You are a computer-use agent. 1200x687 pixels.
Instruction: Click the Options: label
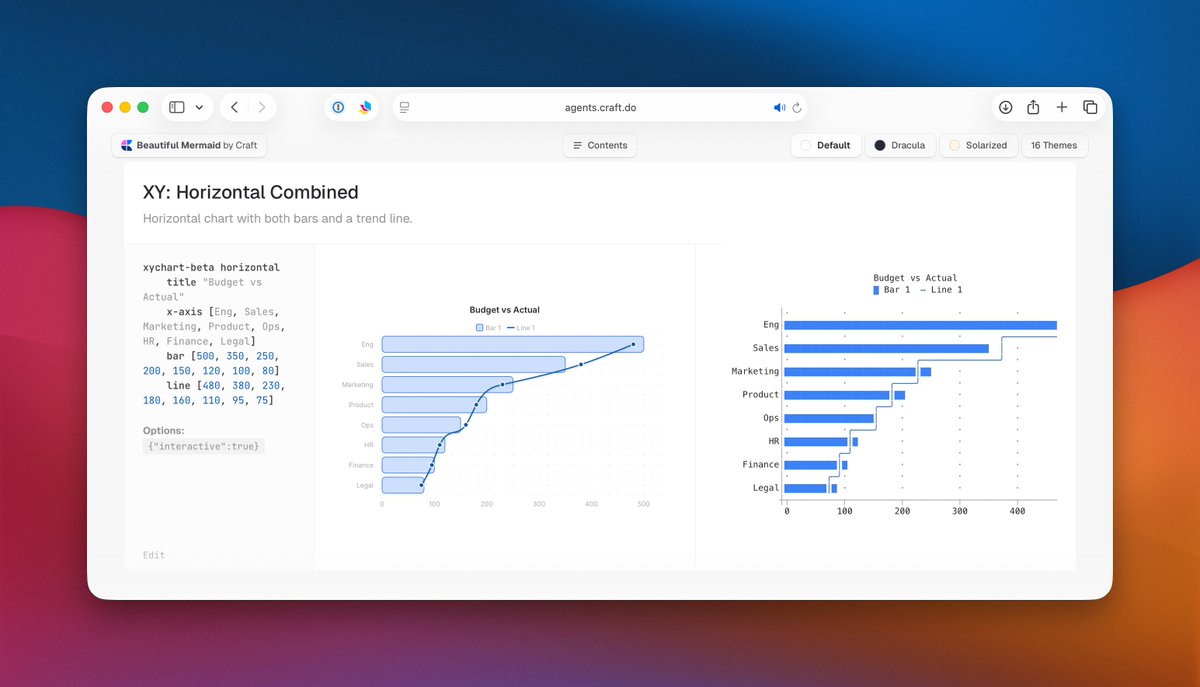[164, 431]
